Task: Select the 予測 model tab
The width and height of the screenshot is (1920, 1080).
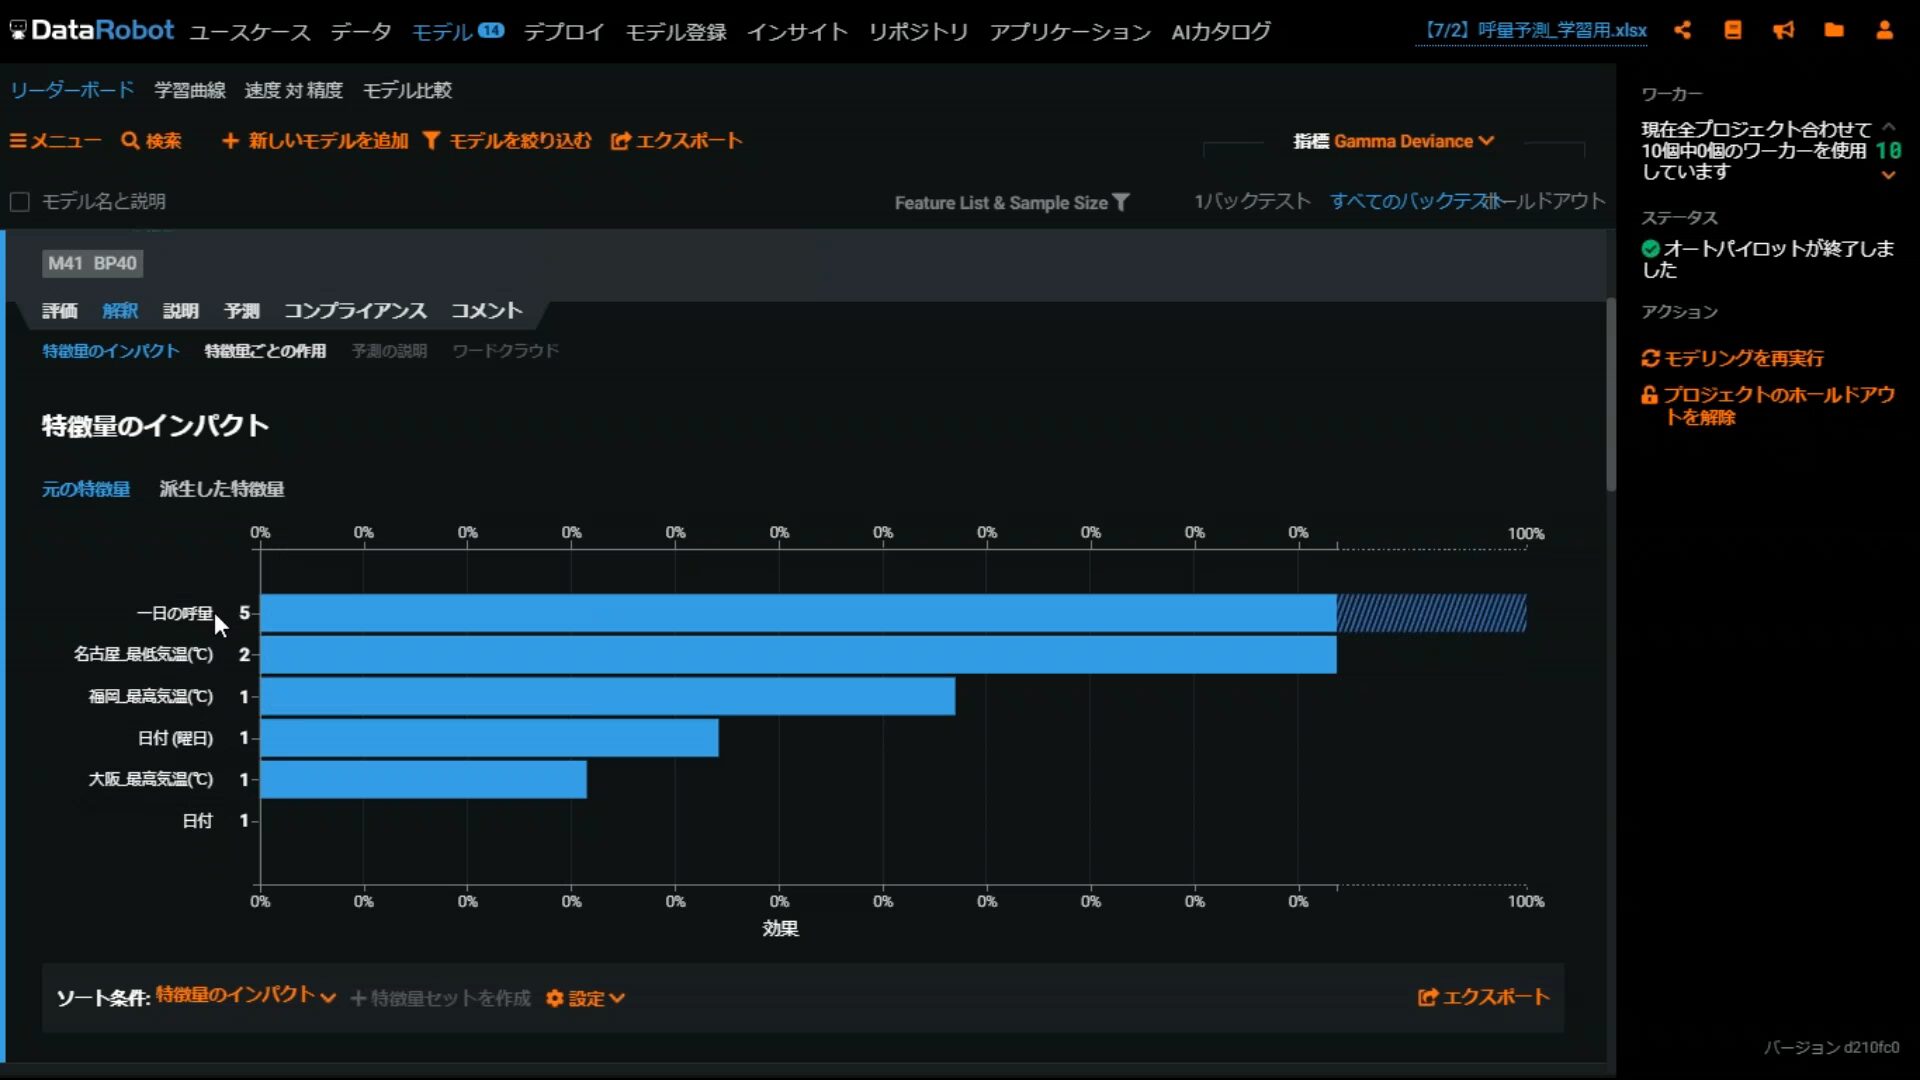Action: pos(242,311)
